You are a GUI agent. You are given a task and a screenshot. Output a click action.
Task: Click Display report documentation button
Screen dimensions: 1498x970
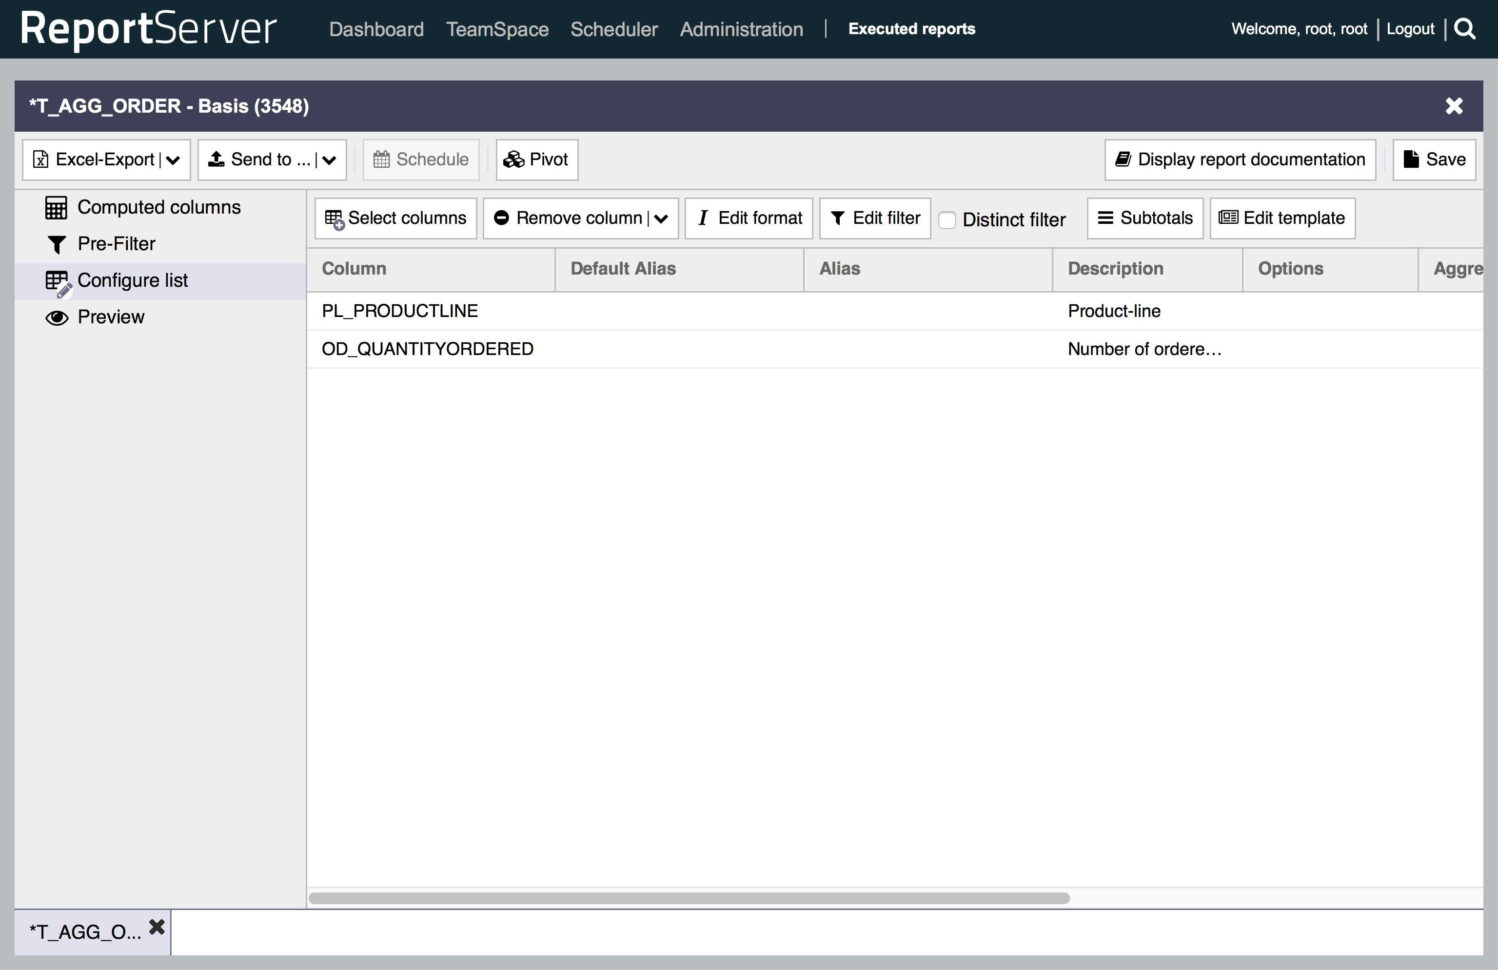[x=1240, y=160]
